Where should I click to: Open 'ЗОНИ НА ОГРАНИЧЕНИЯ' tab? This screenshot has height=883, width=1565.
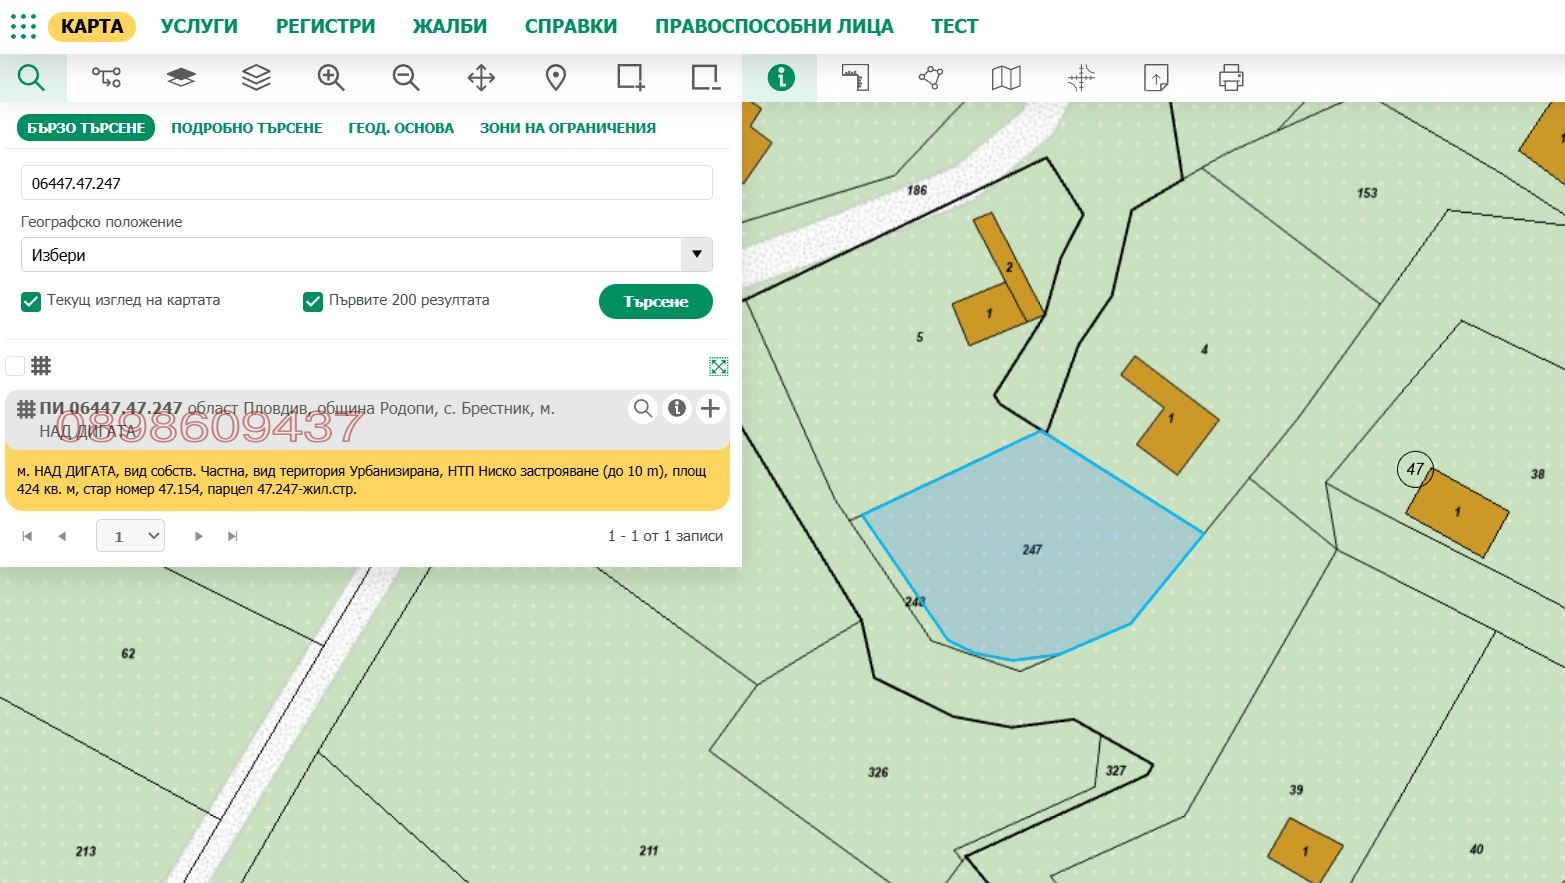(x=567, y=128)
